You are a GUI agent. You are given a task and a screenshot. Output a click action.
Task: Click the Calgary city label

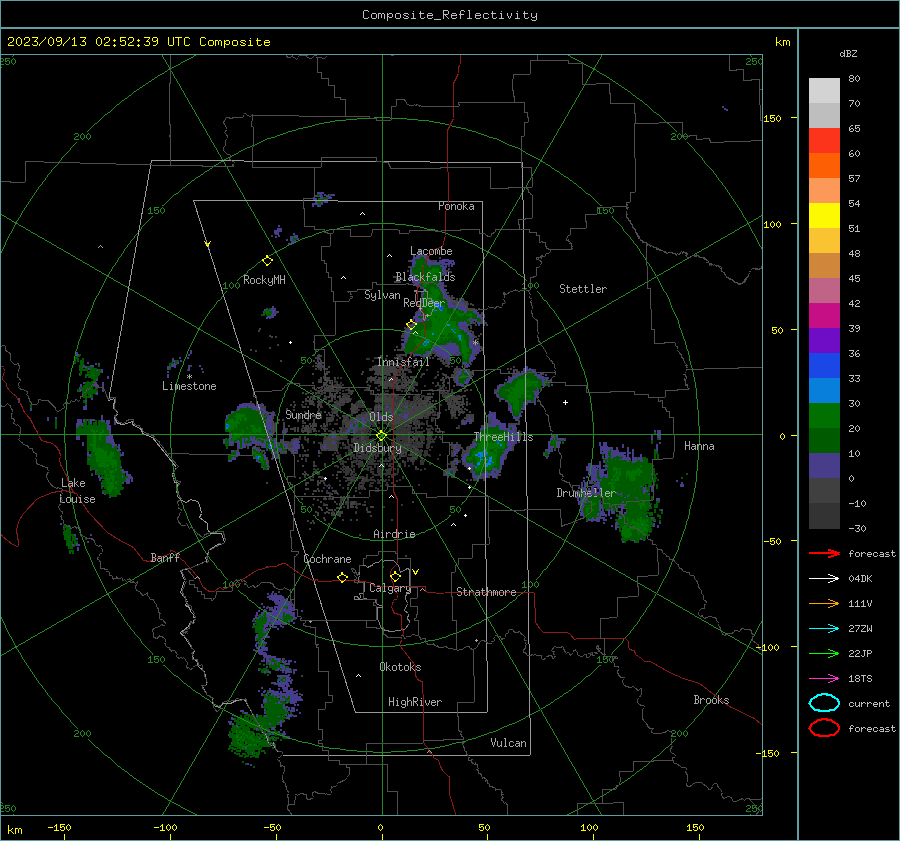[x=390, y=588]
